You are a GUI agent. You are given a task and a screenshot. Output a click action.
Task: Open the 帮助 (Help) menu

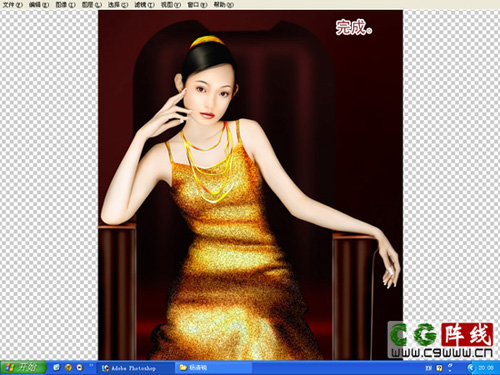[x=224, y=5]
